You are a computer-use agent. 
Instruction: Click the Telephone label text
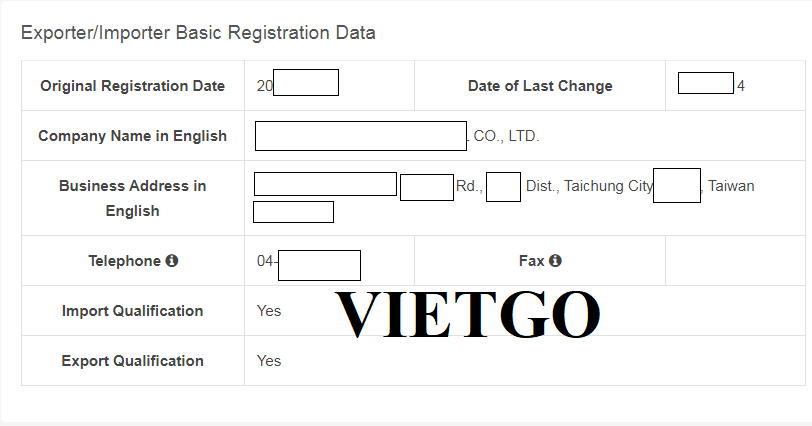pyautogui.click(x=124, y=261)
